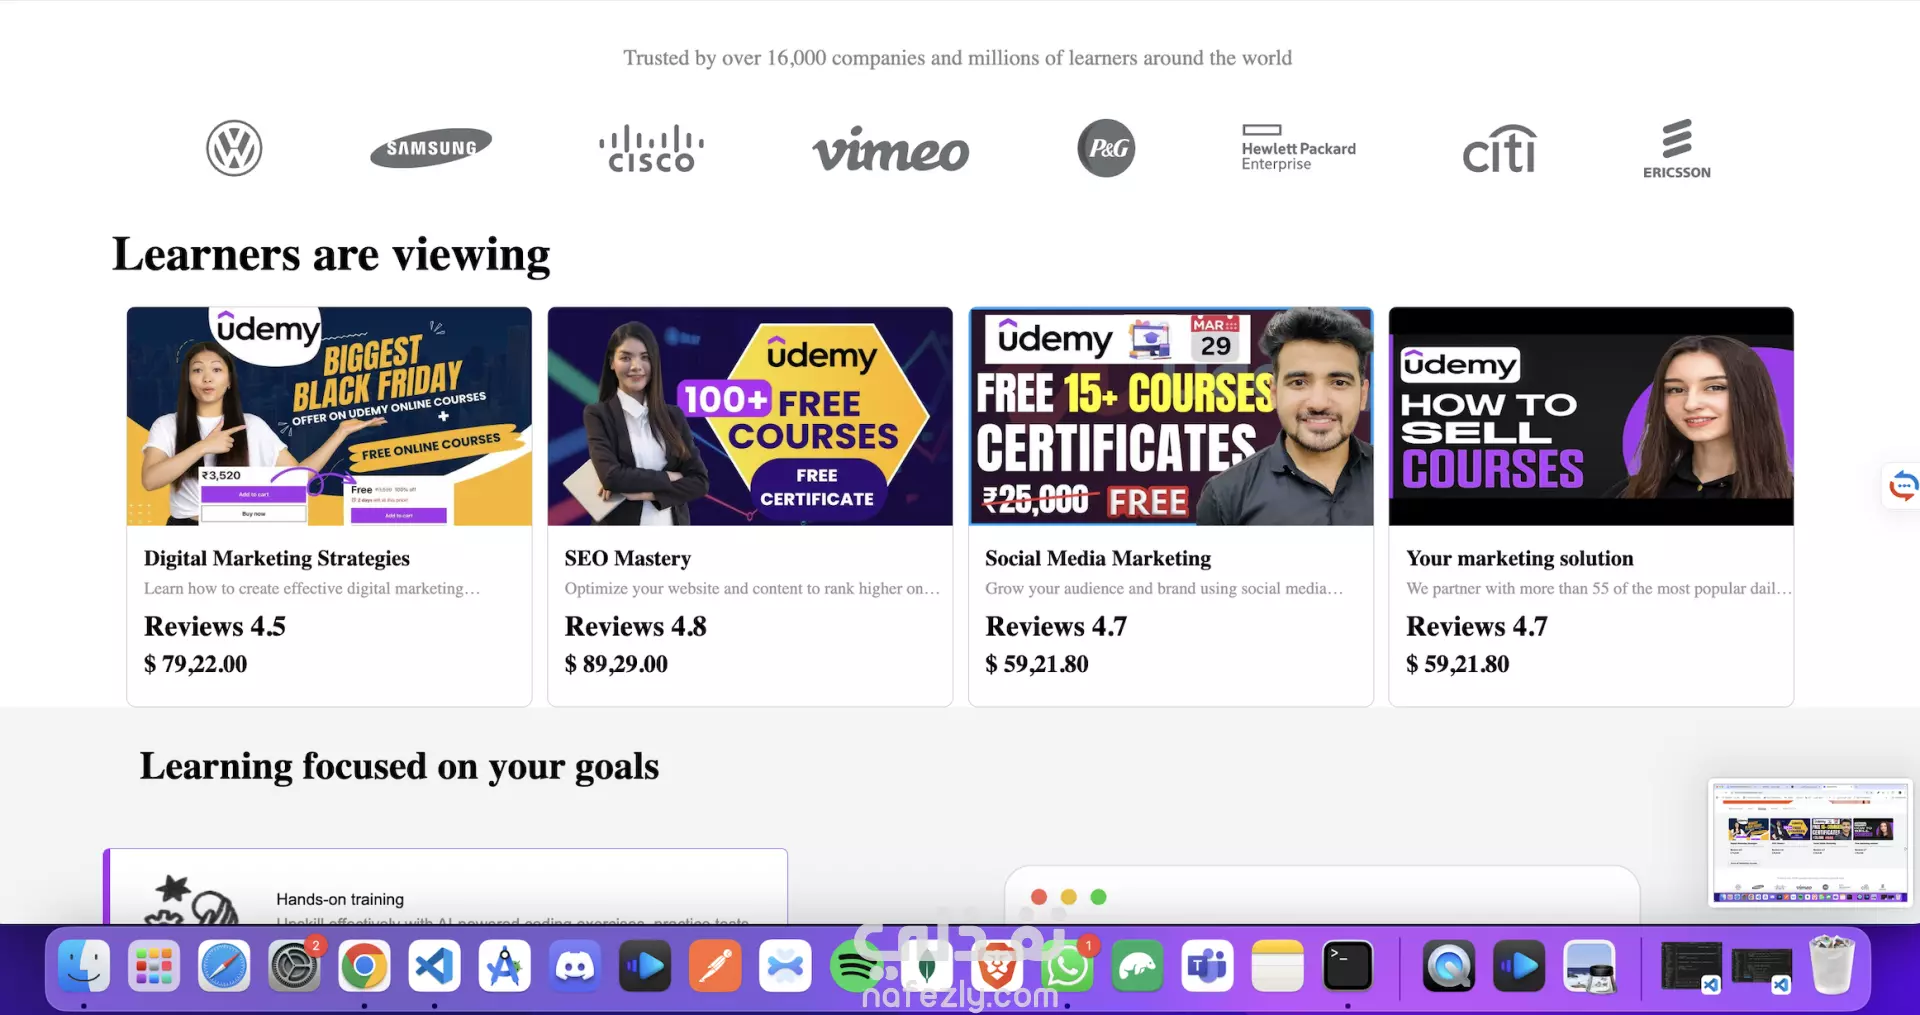Open Visual Studio Code from the dock
1920x1015 pixels.
pos(434,967)
